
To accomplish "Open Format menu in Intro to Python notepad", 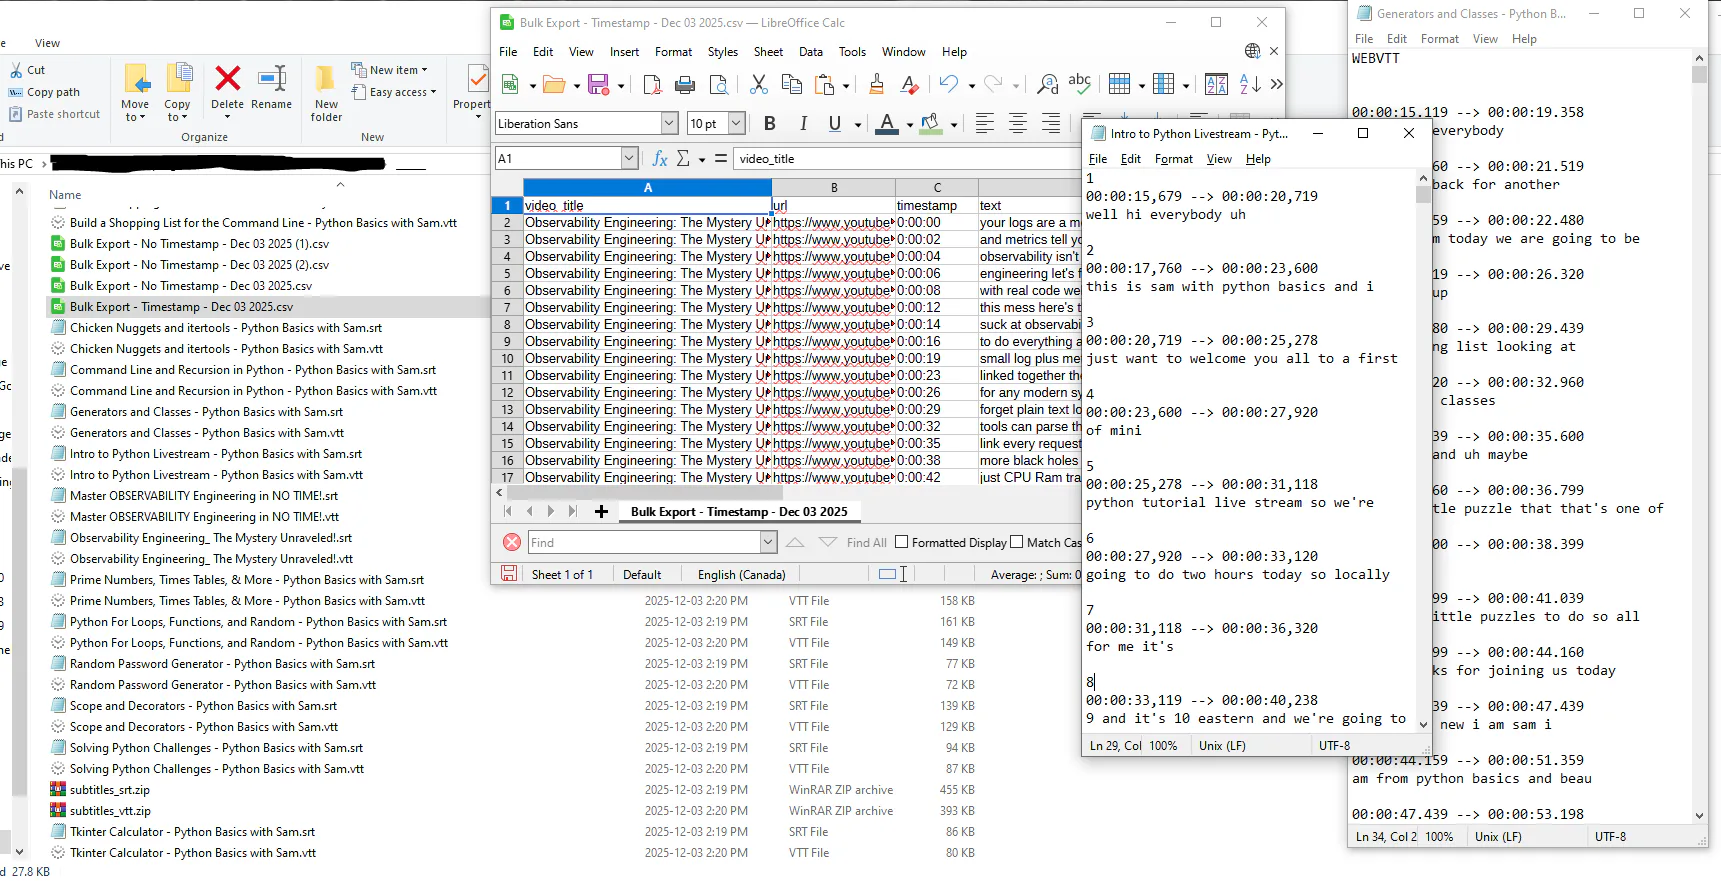I will [1174, 159].
